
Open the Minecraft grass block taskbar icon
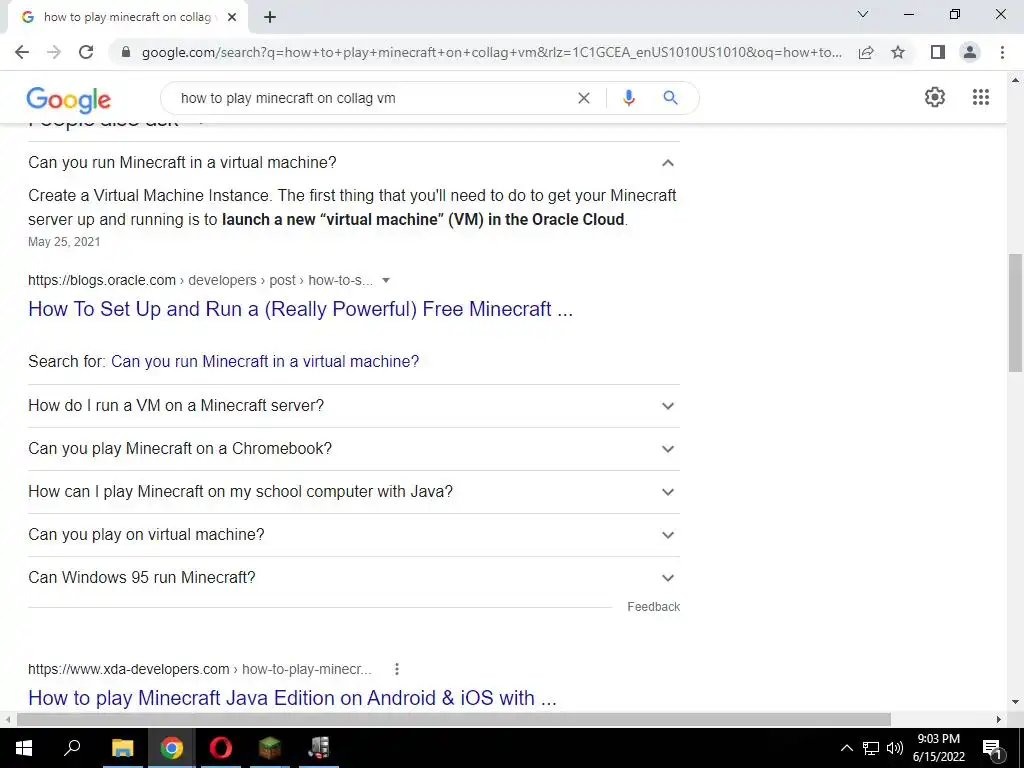pyautogui.click(x=269, y=748)
